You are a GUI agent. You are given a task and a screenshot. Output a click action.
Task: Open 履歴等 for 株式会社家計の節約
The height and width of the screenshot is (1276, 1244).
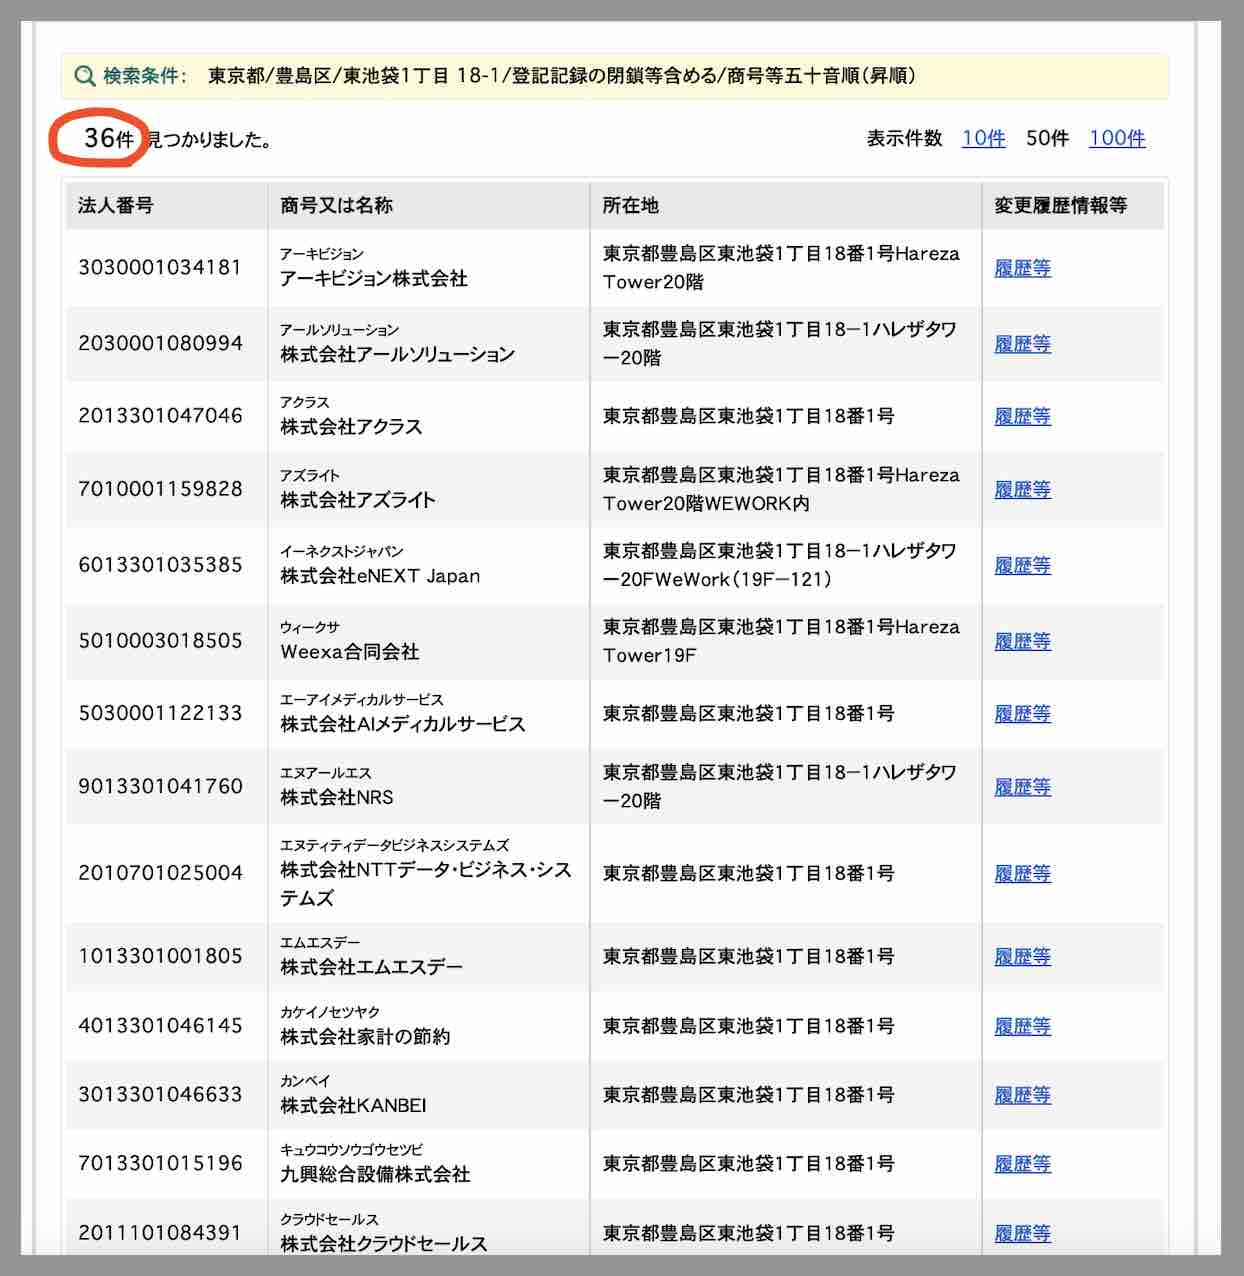tap(1022, 1027)
